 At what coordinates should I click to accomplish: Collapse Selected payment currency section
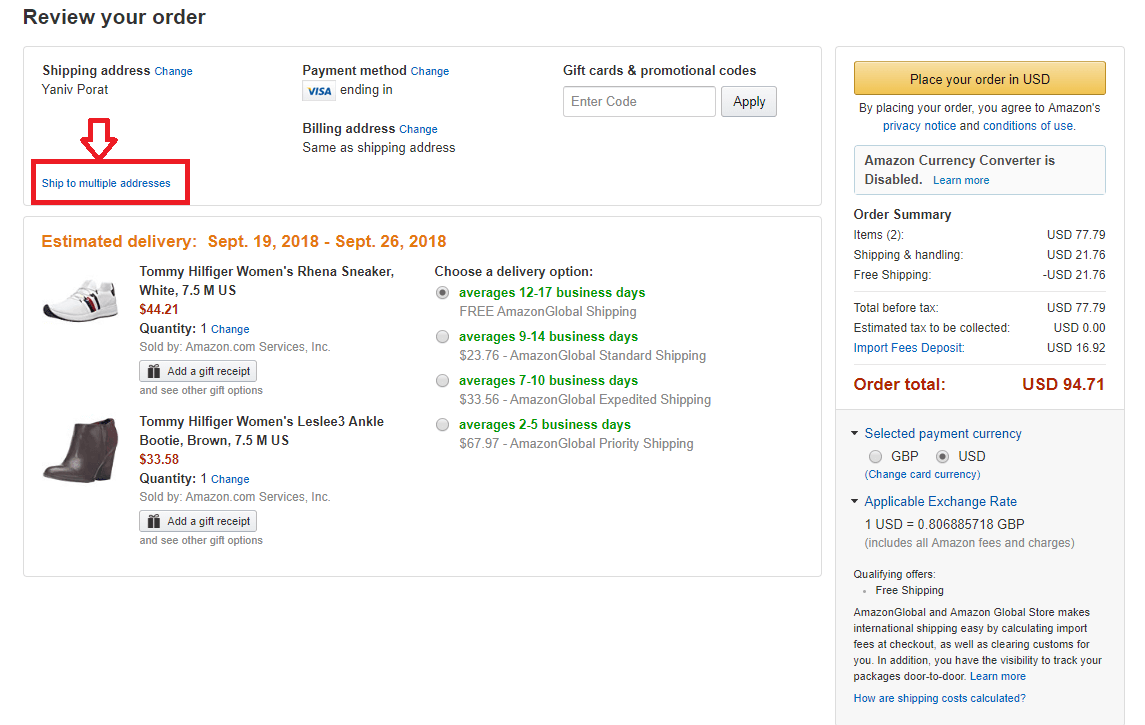pyautogui.click(x=855, y=434)
